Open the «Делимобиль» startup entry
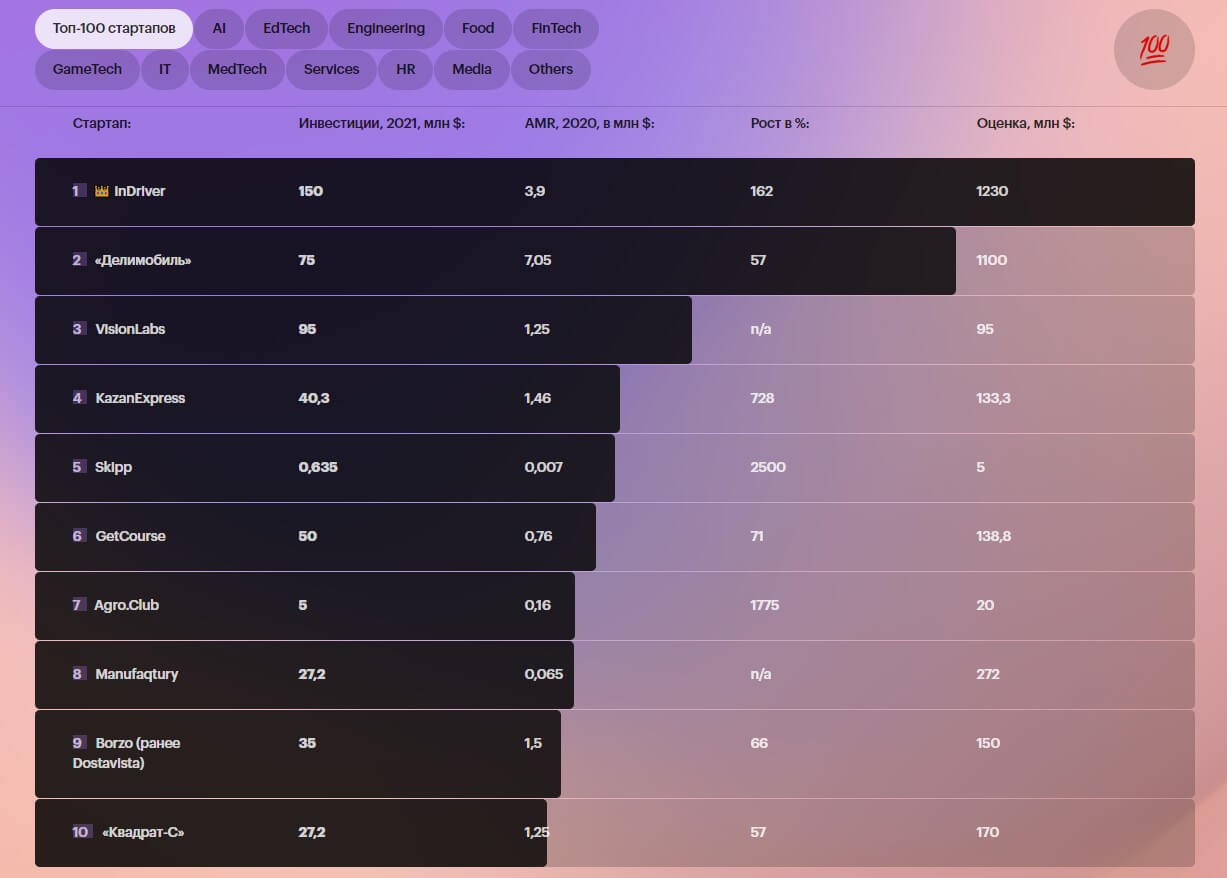 (x=142, y=260)
